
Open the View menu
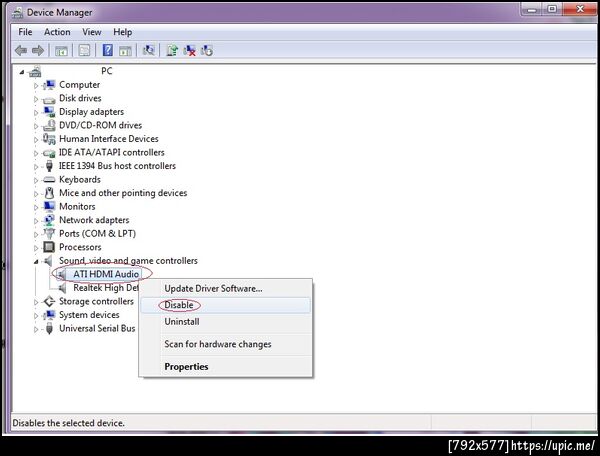92,32
